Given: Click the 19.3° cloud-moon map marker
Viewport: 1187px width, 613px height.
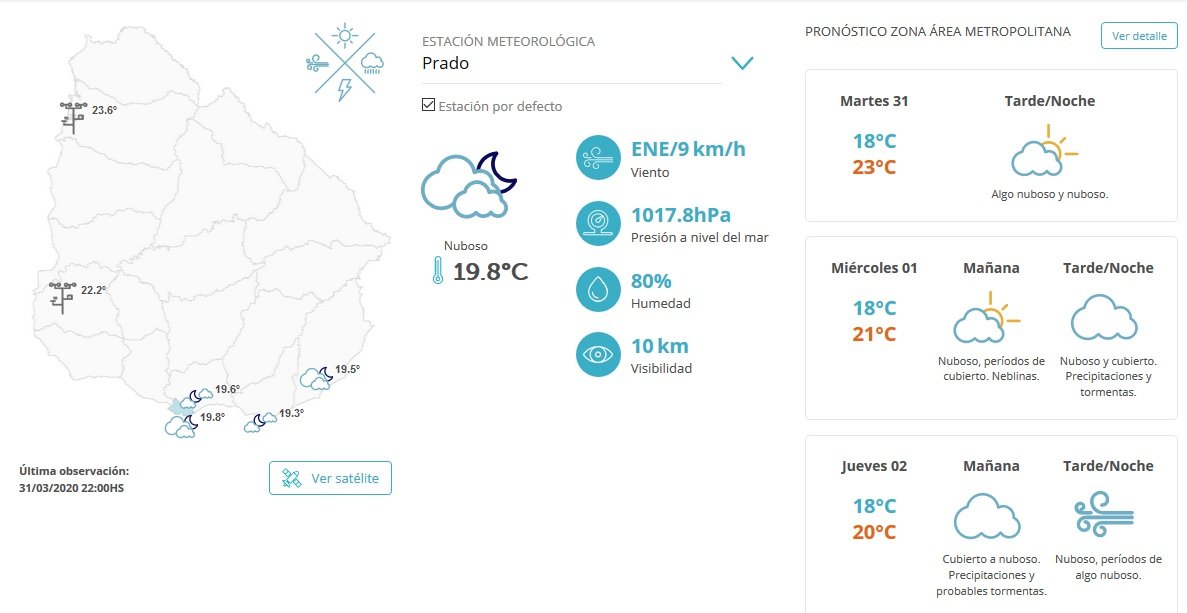Looking at the screenshot, I should click(x=260, y=422).
